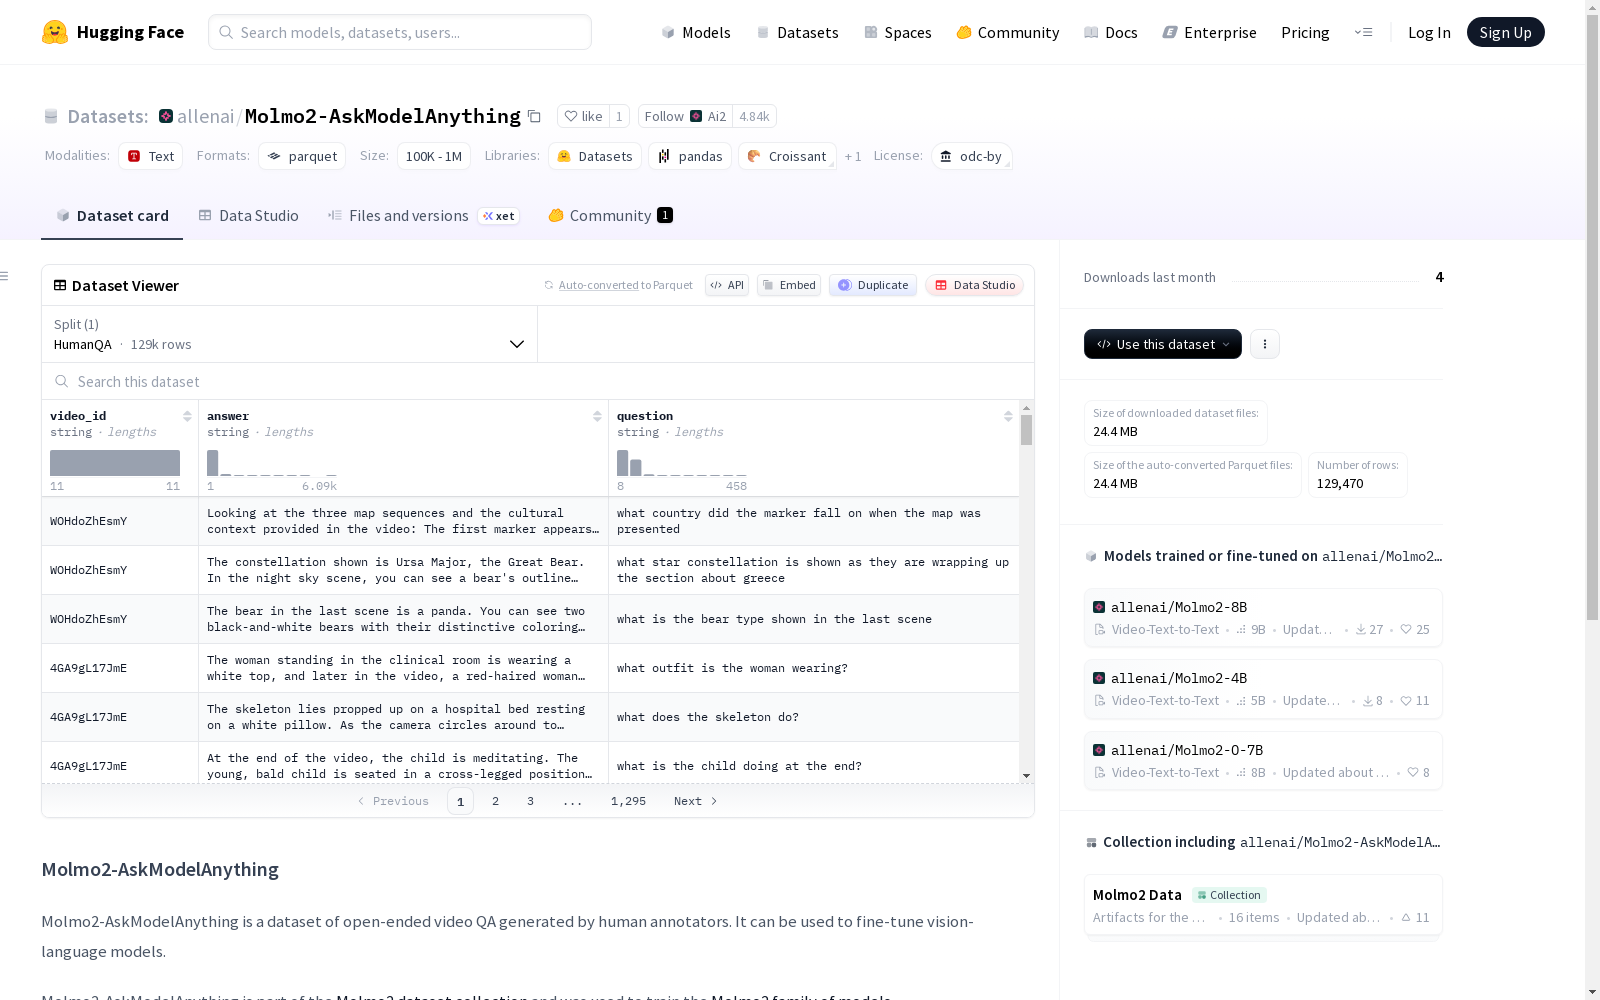Click the Hugging Face logo
Image resolution: width=1600 pixels, height=1000 pixels.
point(113,32)
